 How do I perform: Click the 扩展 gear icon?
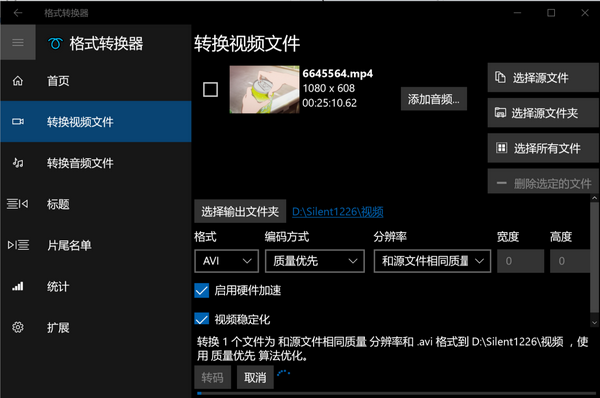point(18,327)
